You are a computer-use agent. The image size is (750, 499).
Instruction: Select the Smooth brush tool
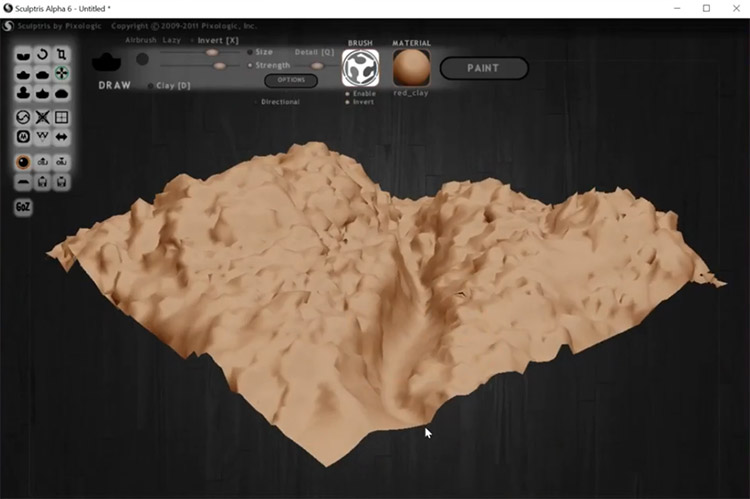[x=62, y=93]
